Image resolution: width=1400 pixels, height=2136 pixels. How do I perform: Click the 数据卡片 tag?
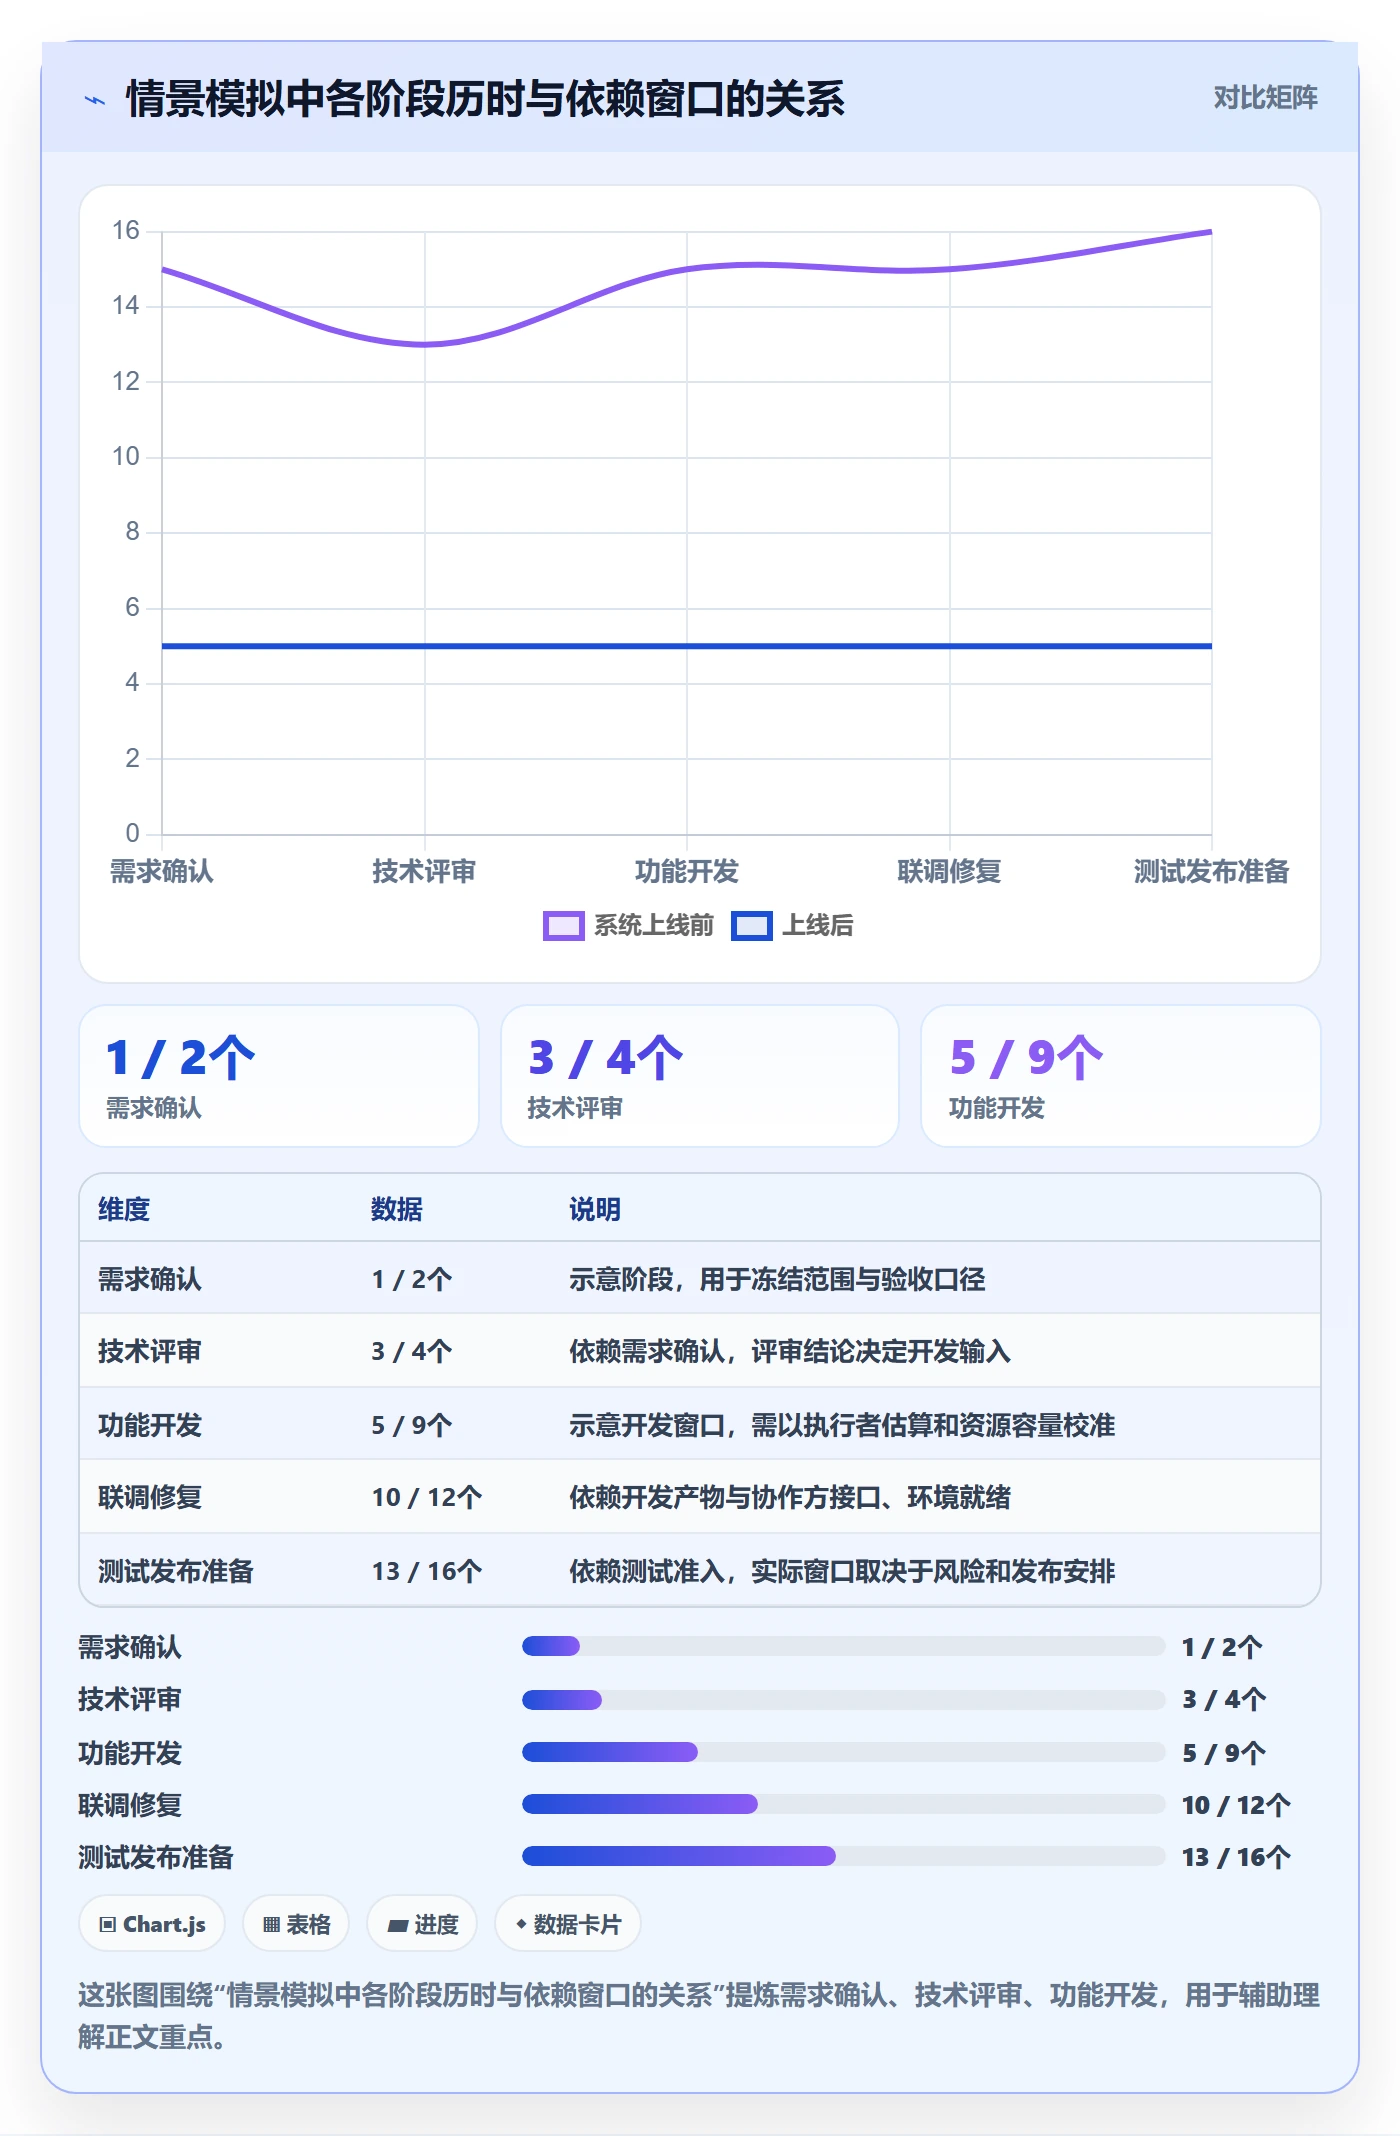[x=567, y=1924]
